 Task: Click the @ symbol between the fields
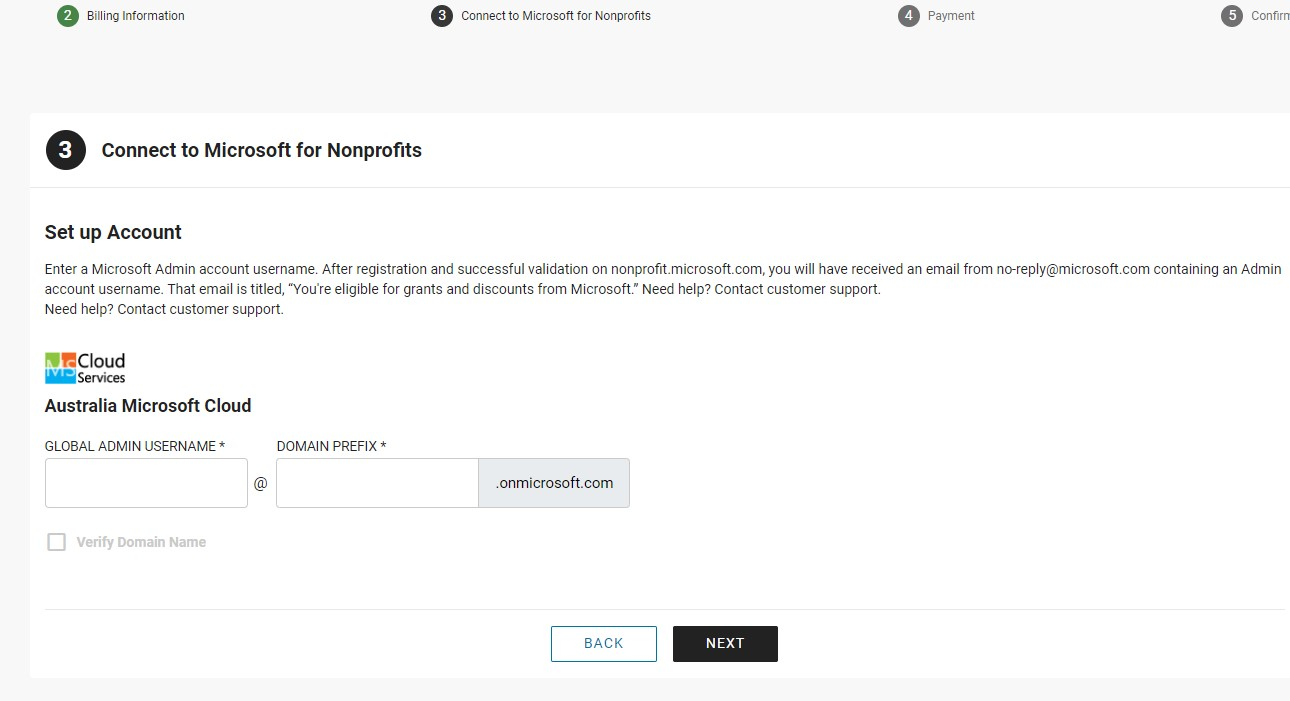tap(260, 483)
